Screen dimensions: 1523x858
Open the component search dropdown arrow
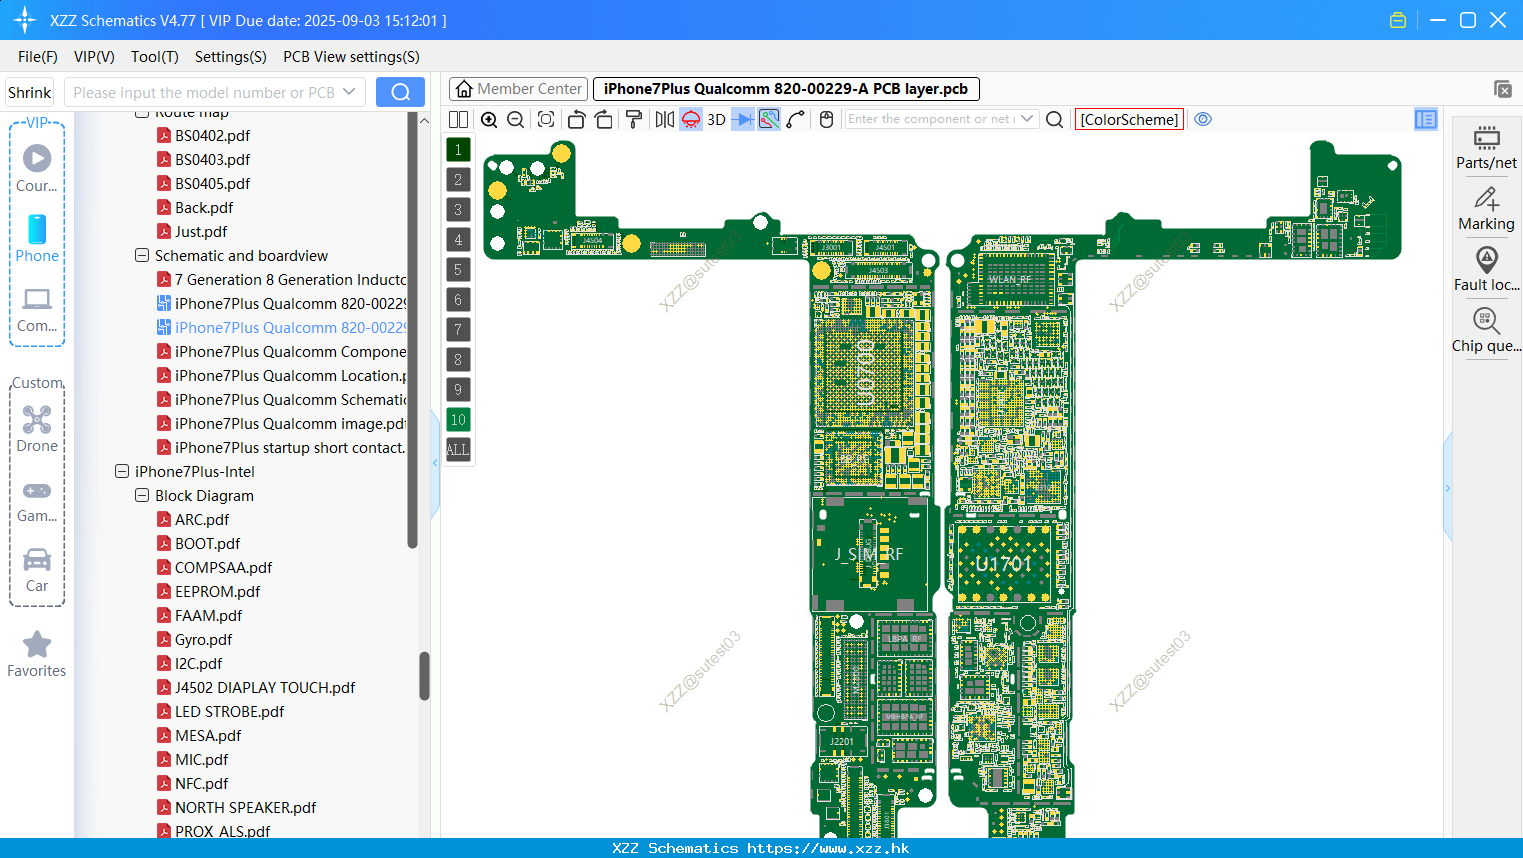tap(1027, 119)
